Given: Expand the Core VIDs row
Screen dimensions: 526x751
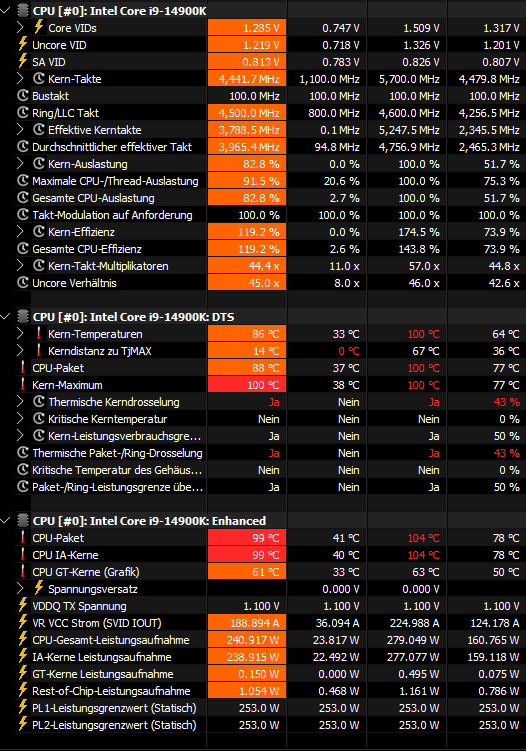Looking at the screenshot, I should pyautogui.click(x=20, y=28).
